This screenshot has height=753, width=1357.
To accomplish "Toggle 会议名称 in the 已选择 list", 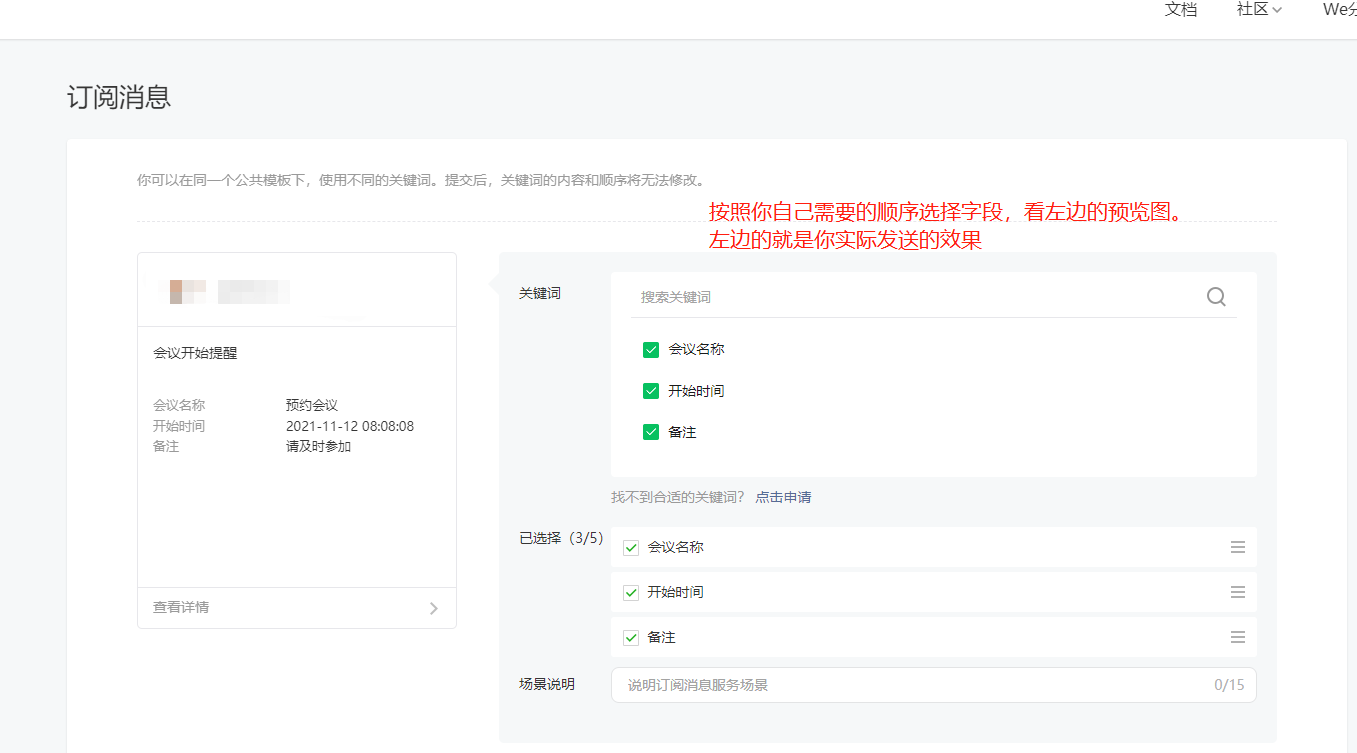I will [x=630, y=547].
